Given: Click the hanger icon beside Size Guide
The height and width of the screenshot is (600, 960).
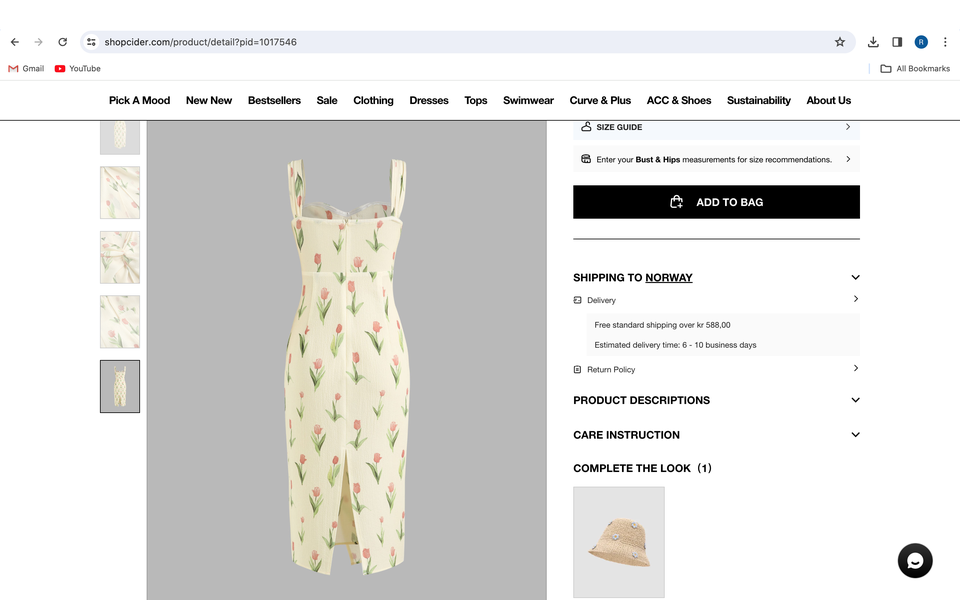Looking at the screenshot, I should coord(586,127).
